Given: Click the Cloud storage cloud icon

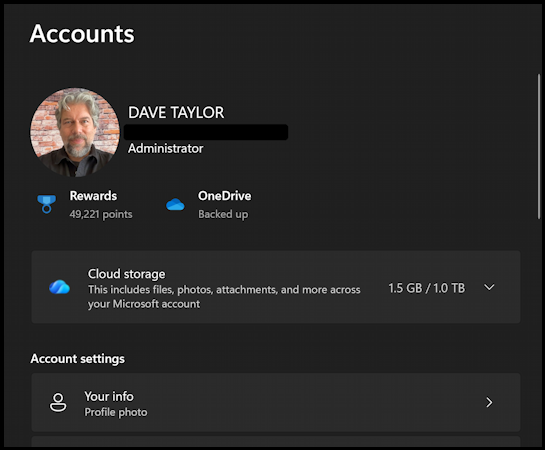Looking at the screenshot, I should tap(59, 287).
